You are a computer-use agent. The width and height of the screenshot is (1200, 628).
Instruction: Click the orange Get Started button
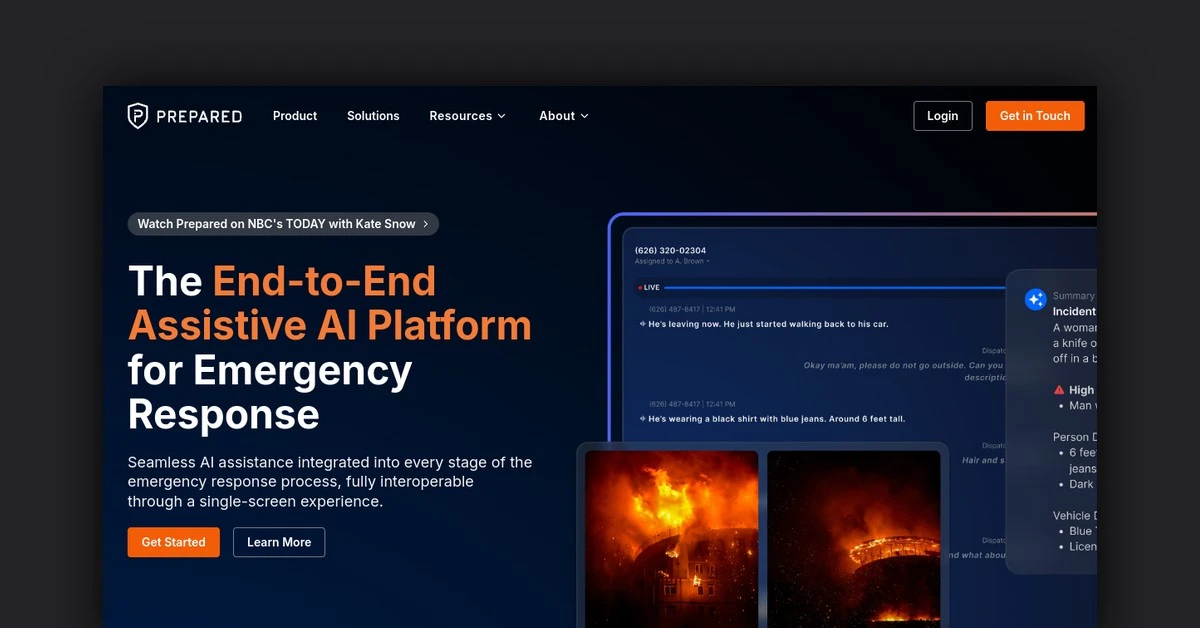pos(173,542)
